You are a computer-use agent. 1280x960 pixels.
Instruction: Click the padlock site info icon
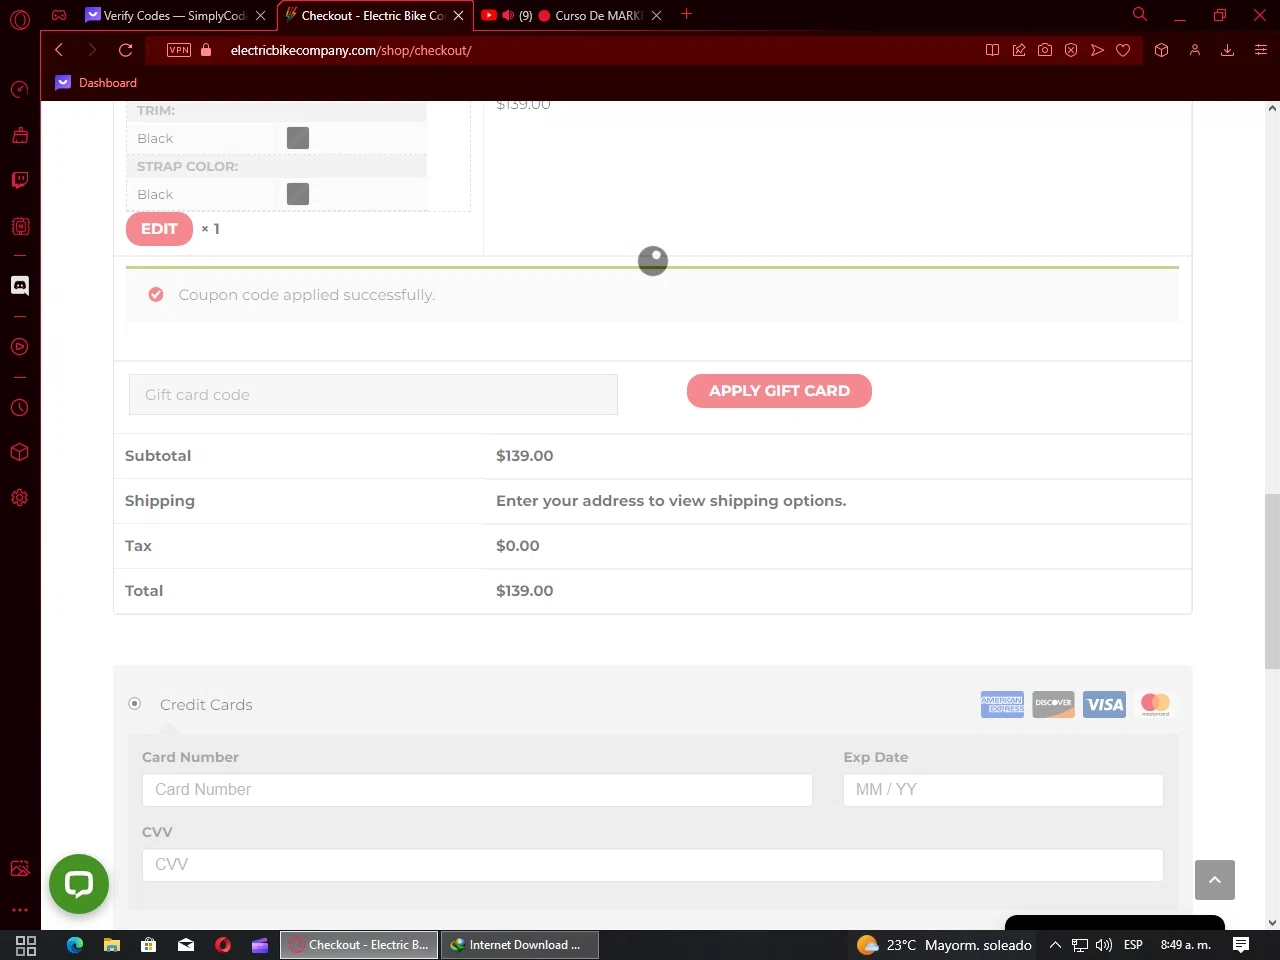(x=206, y=50)
